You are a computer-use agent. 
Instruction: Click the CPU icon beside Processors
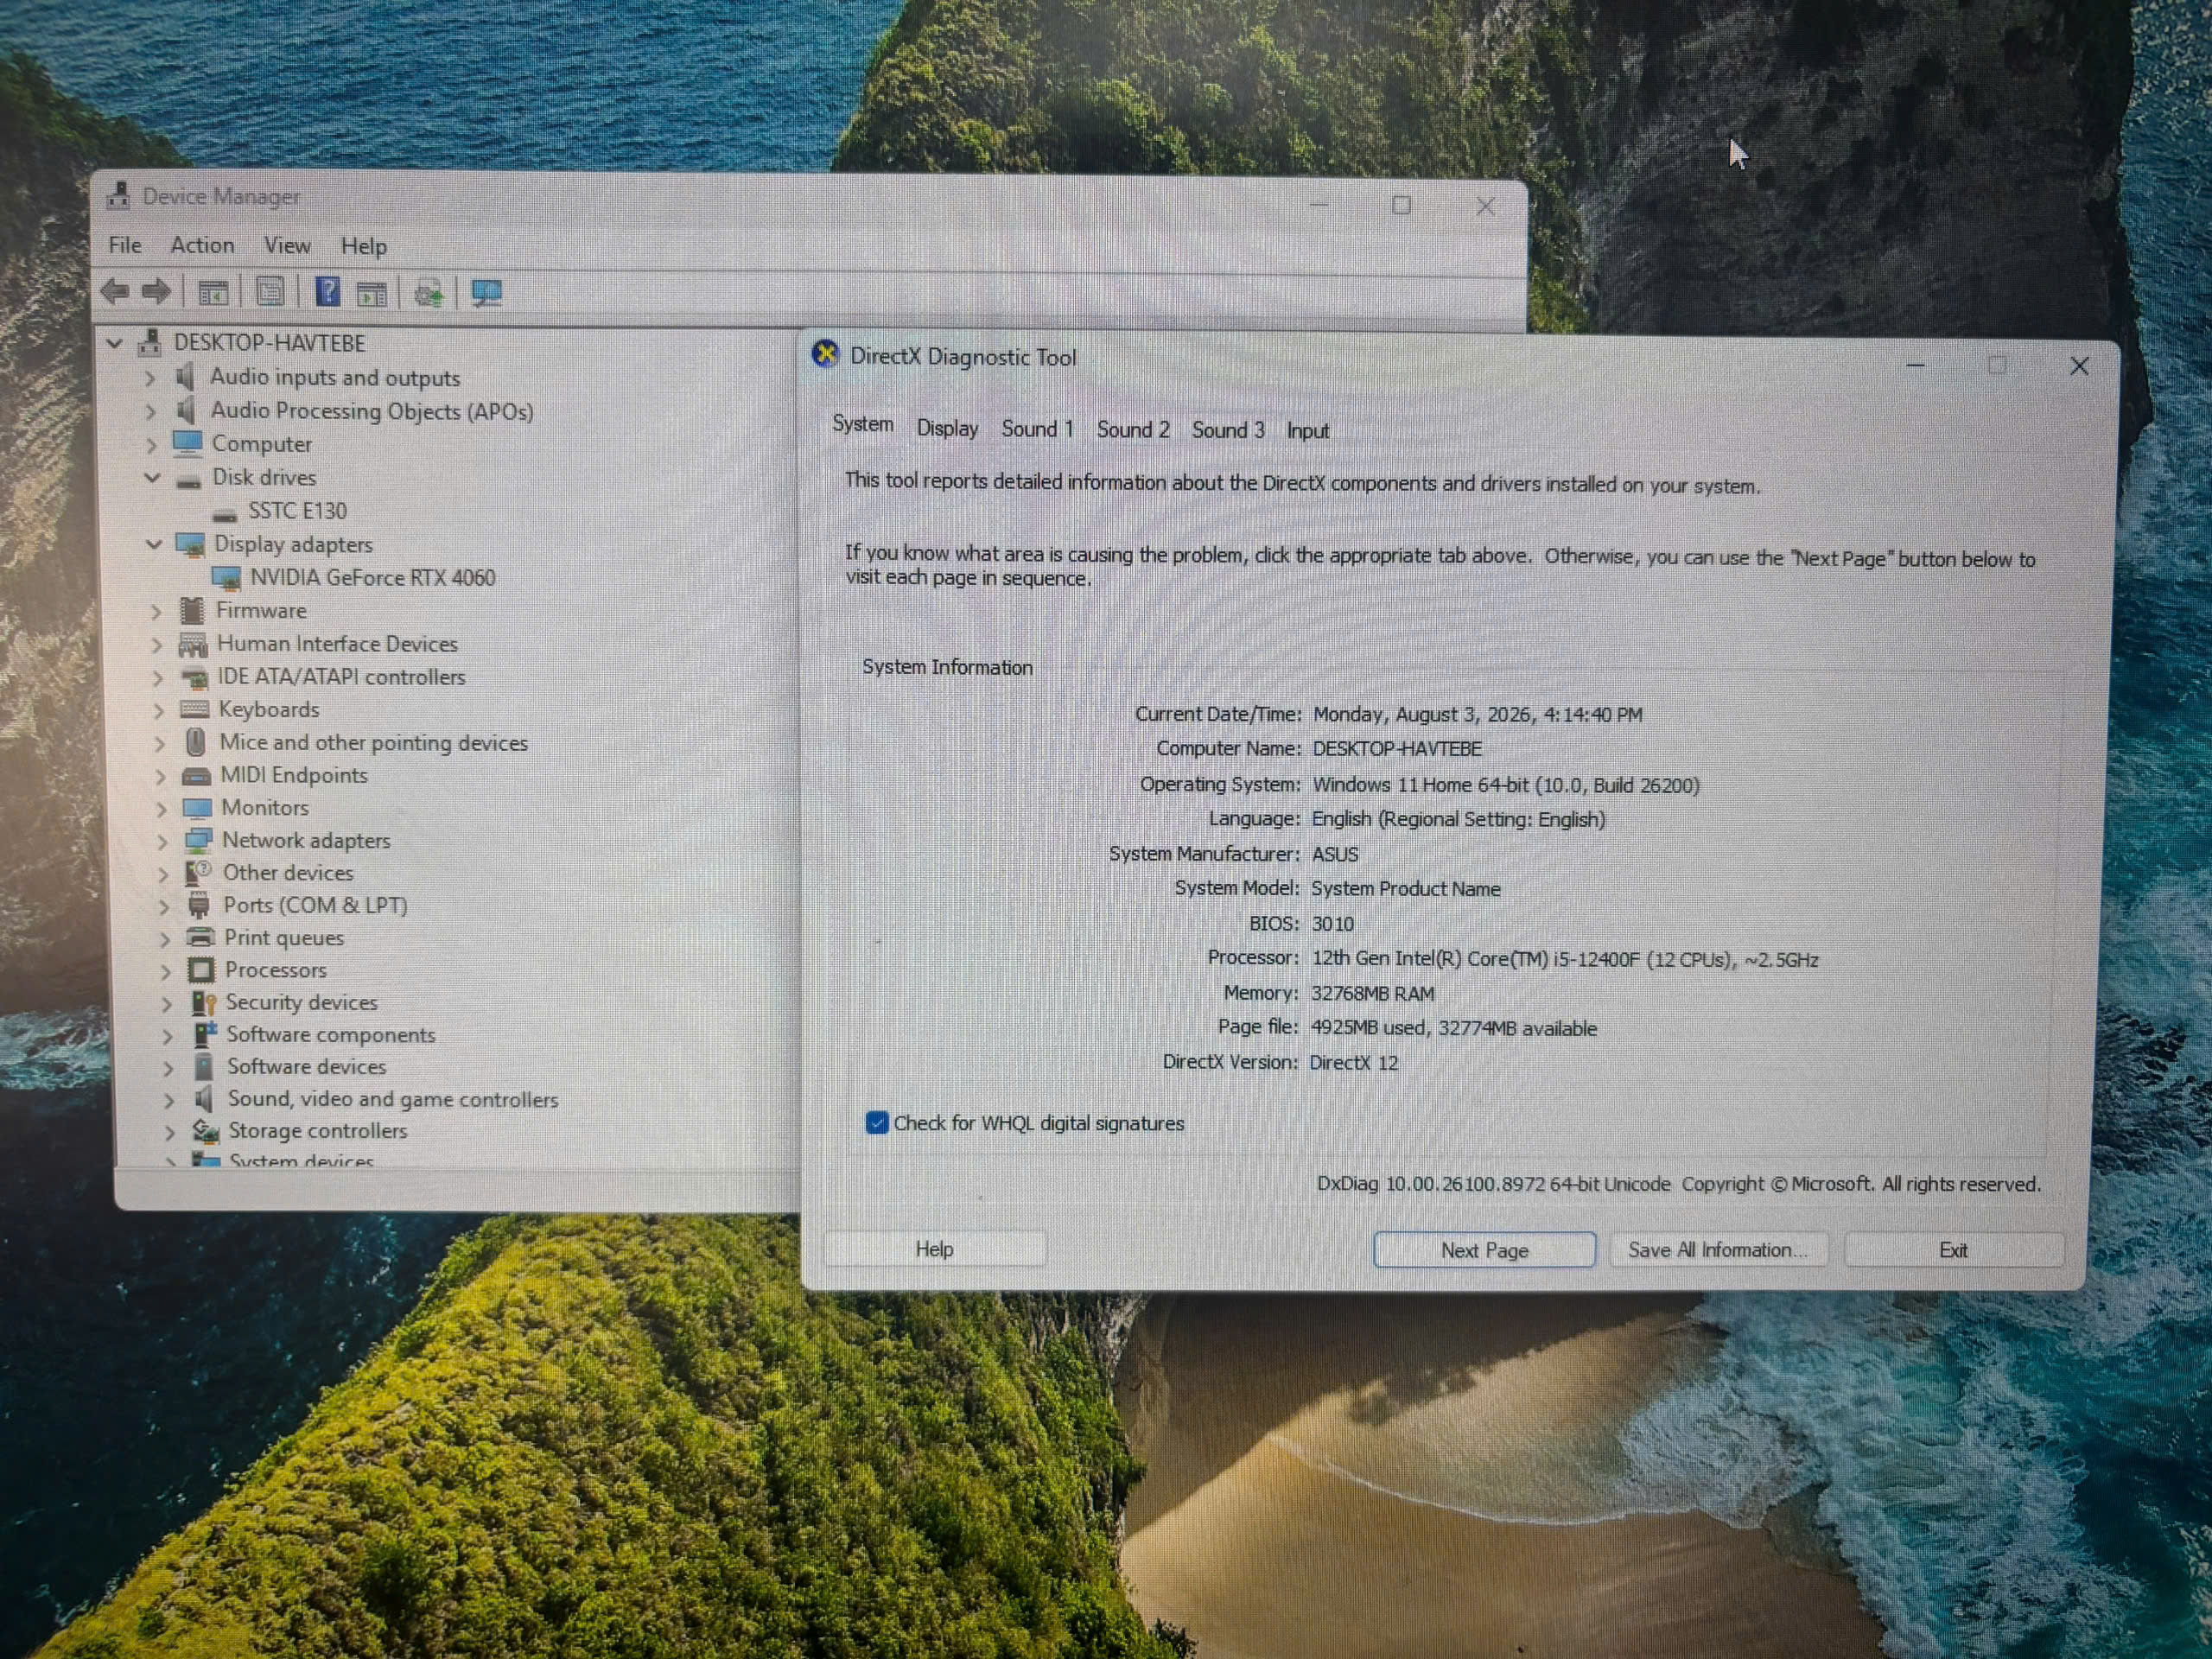(201, 970)
